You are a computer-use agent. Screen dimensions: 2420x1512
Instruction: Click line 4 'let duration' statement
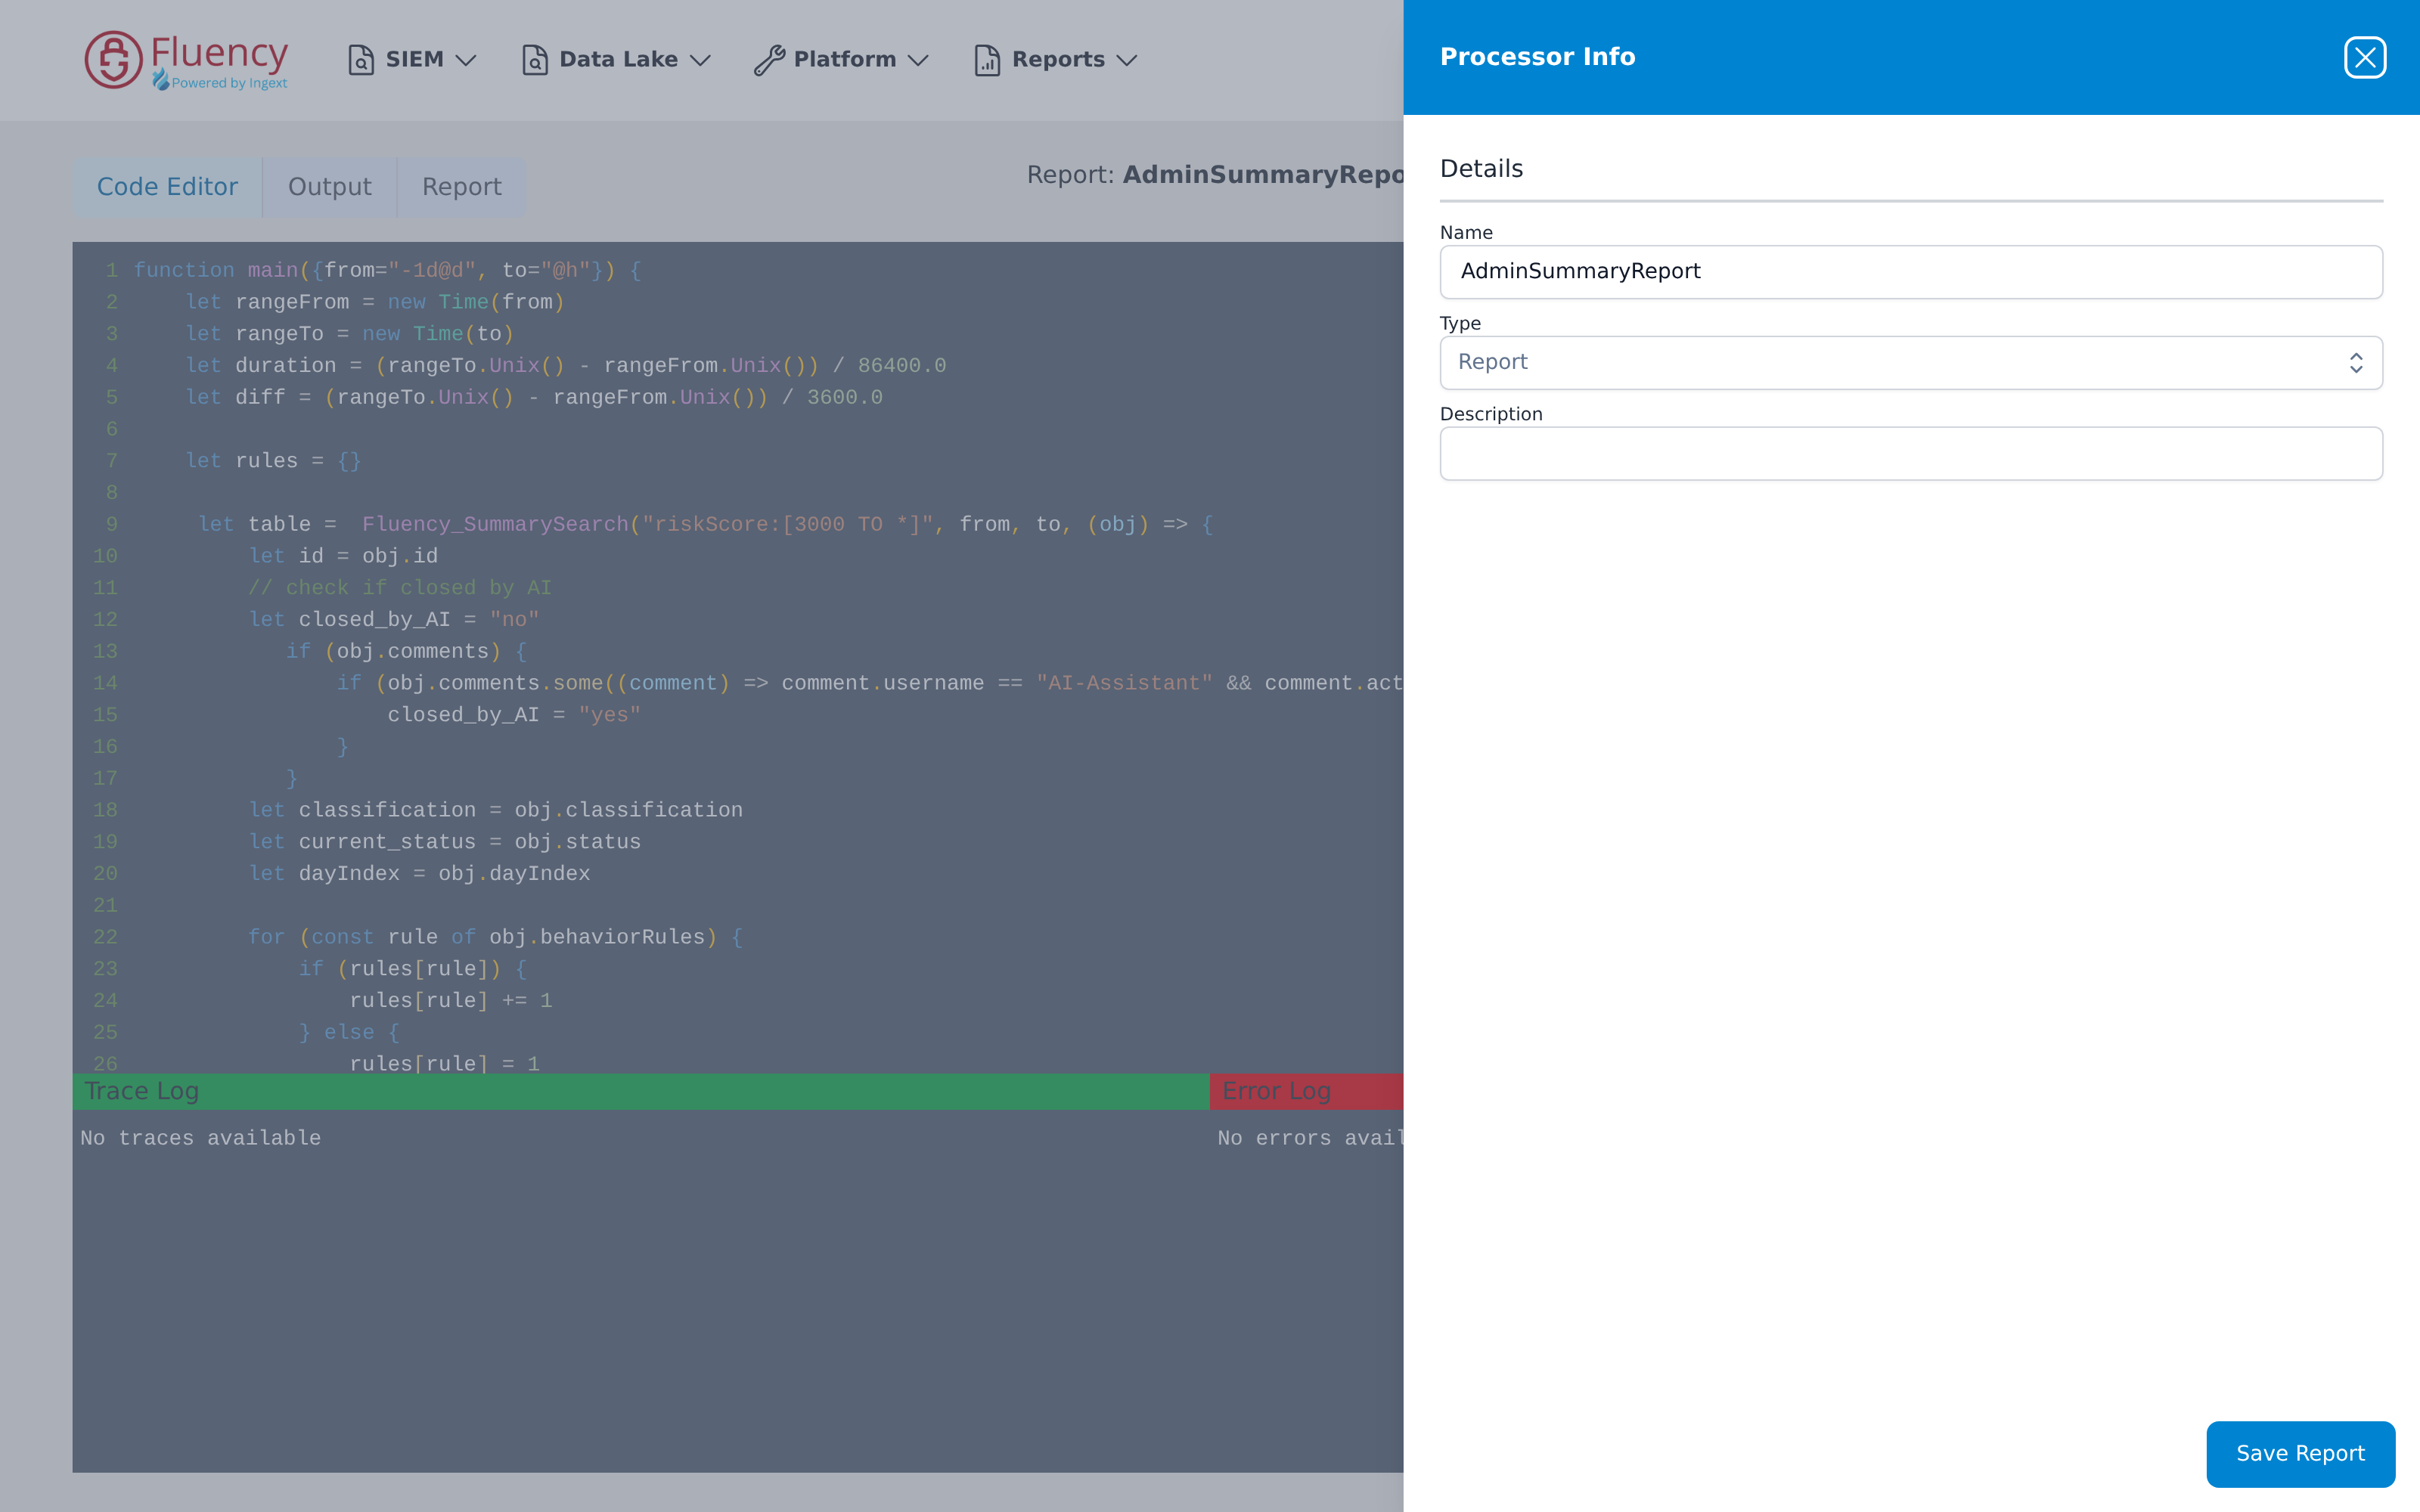click(x=566, y=366)
